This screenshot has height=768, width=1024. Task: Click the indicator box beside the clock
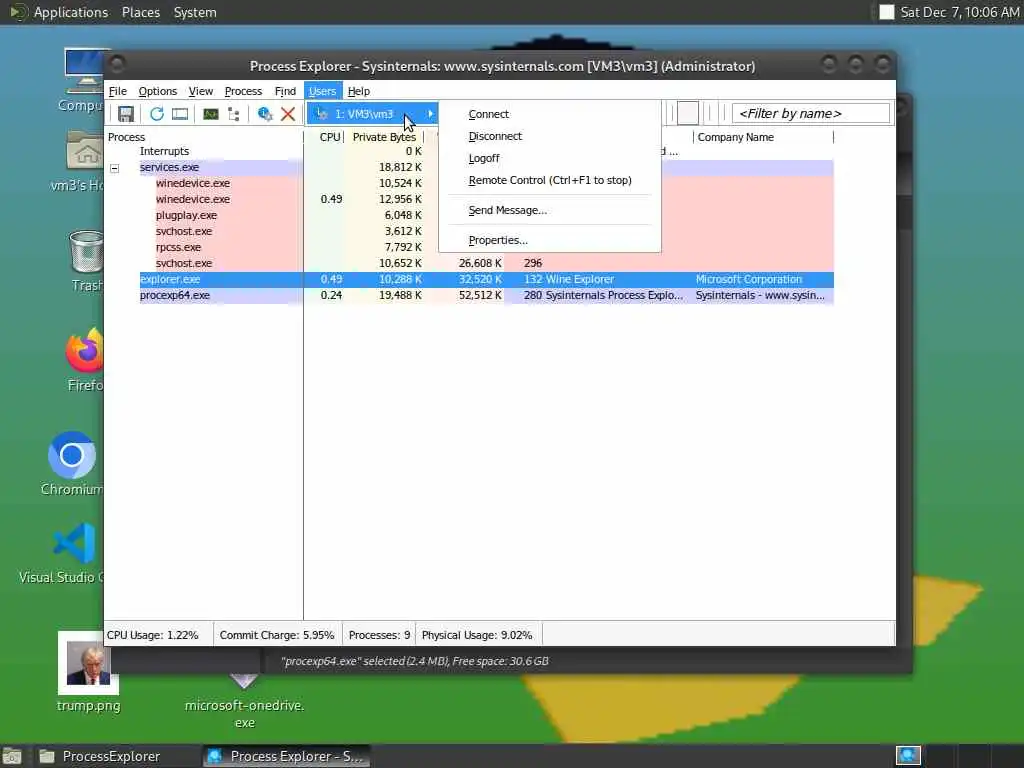pyautogui.click(x=886, y=12)
